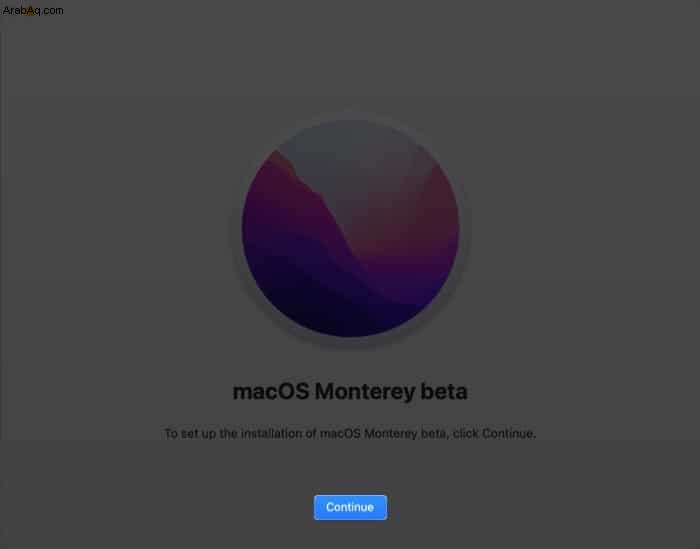This screenshot has height=549, width=700.
Task: Open the ArabAq.com watermark link
Action: (33, 10)
